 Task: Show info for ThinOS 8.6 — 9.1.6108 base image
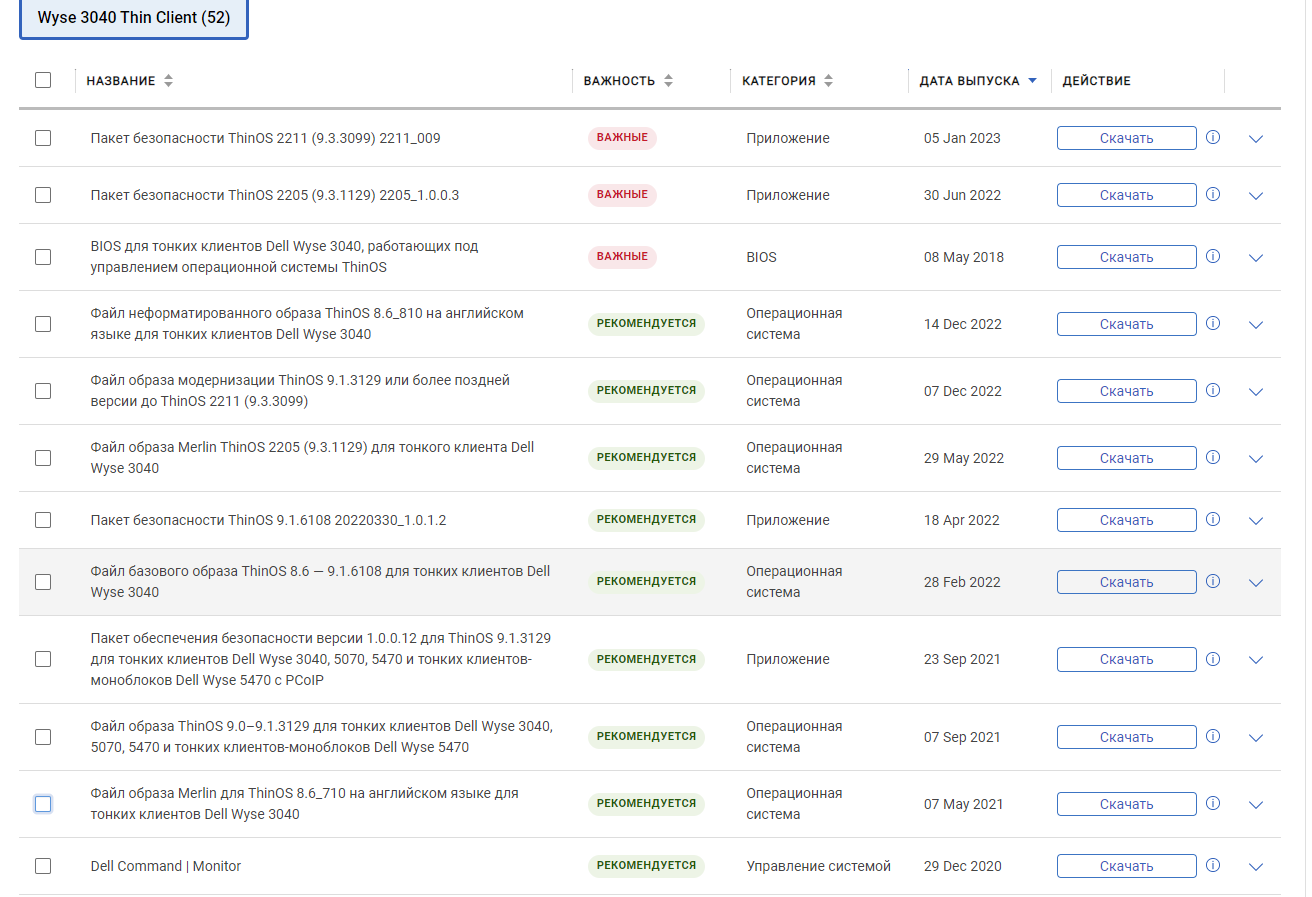[x=1213, y=582]
